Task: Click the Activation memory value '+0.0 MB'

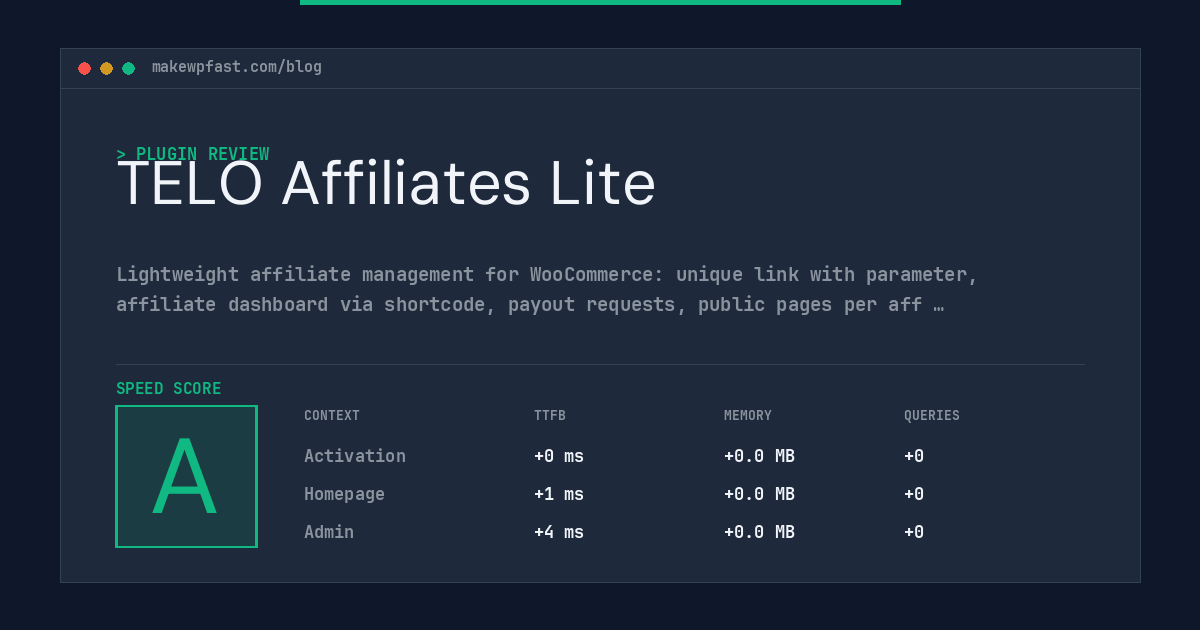Action: tap(759, 456)
